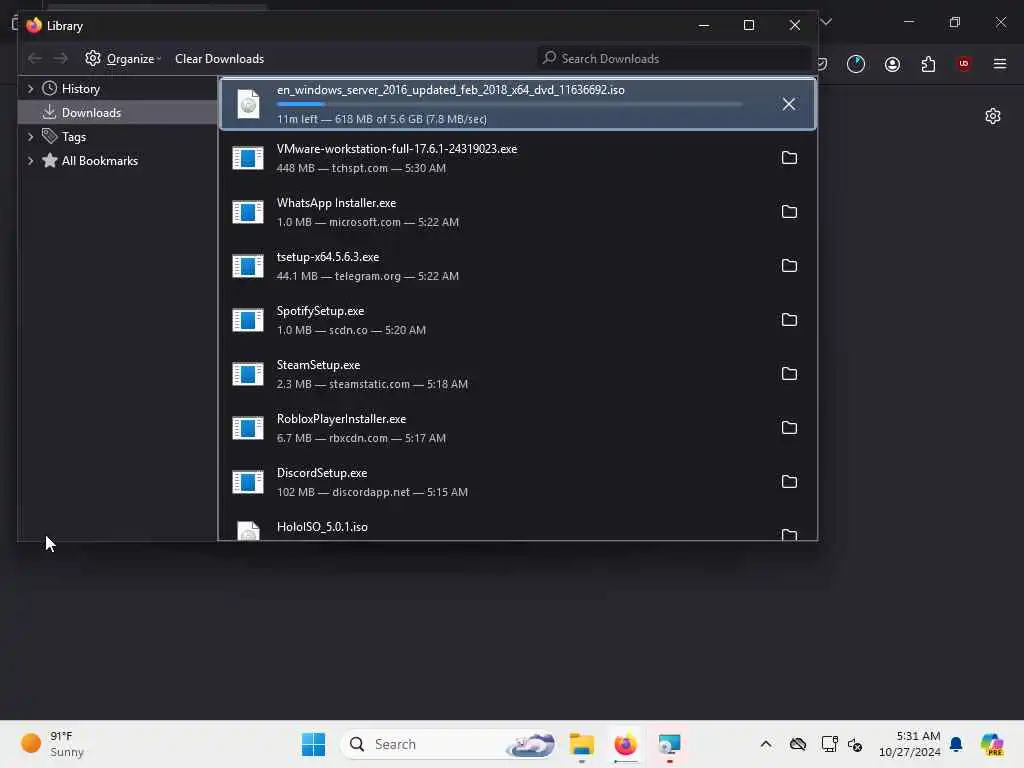Select History in the Library sidebar

tap(80, 89)
